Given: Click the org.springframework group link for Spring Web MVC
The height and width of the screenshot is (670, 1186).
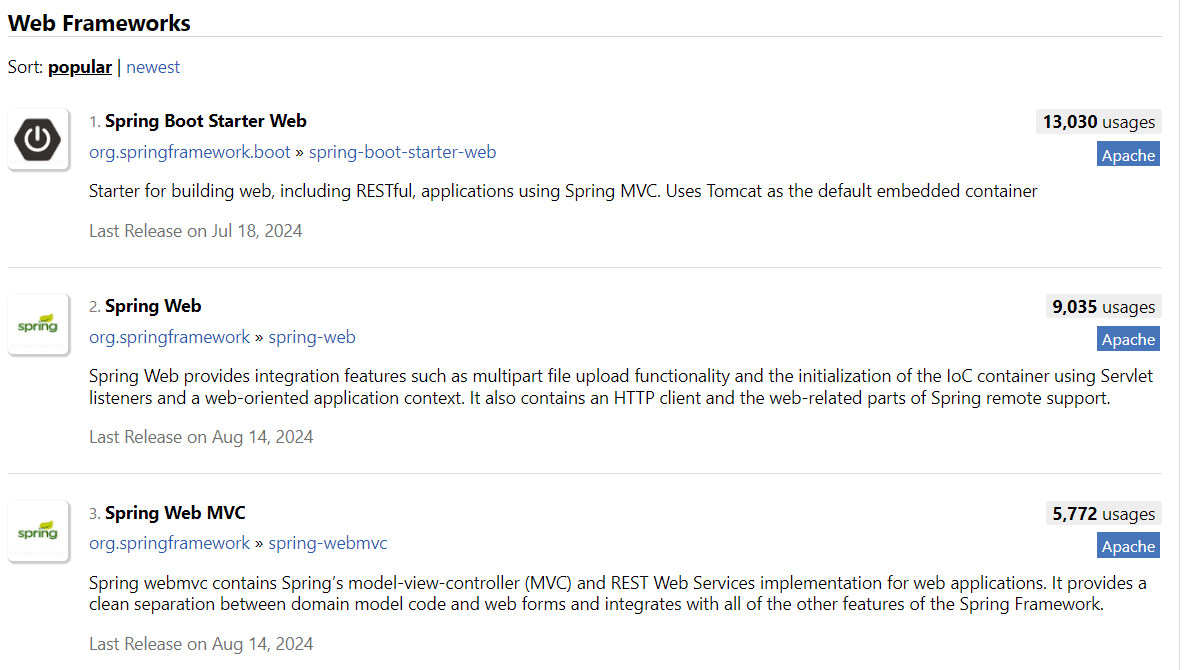Looking at the screenshot, I should click(169, 543).
